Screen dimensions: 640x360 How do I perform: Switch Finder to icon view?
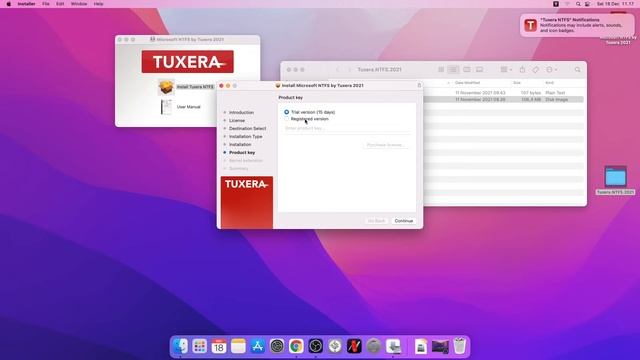pyautogui.click(x=441, y=70)
